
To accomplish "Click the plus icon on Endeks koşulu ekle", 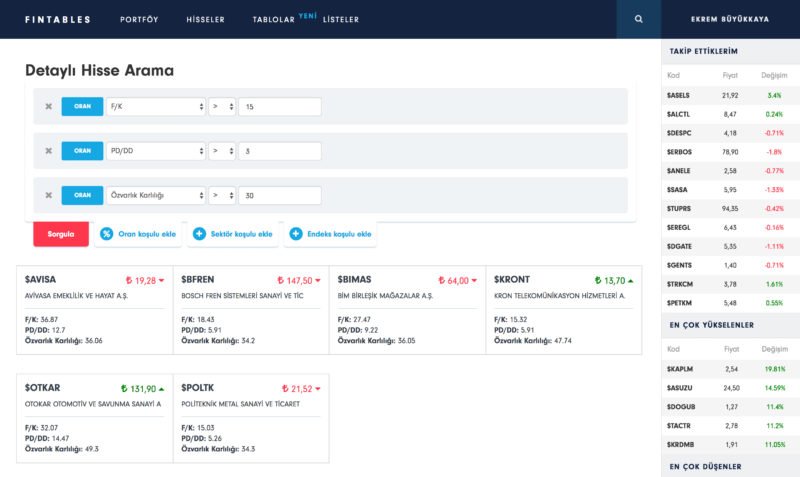I will (x=296, y=234).
